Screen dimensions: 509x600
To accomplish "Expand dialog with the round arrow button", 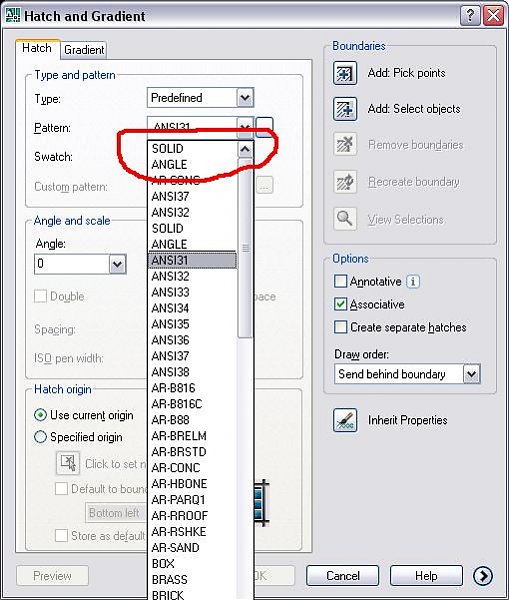I will coord(483,576).
